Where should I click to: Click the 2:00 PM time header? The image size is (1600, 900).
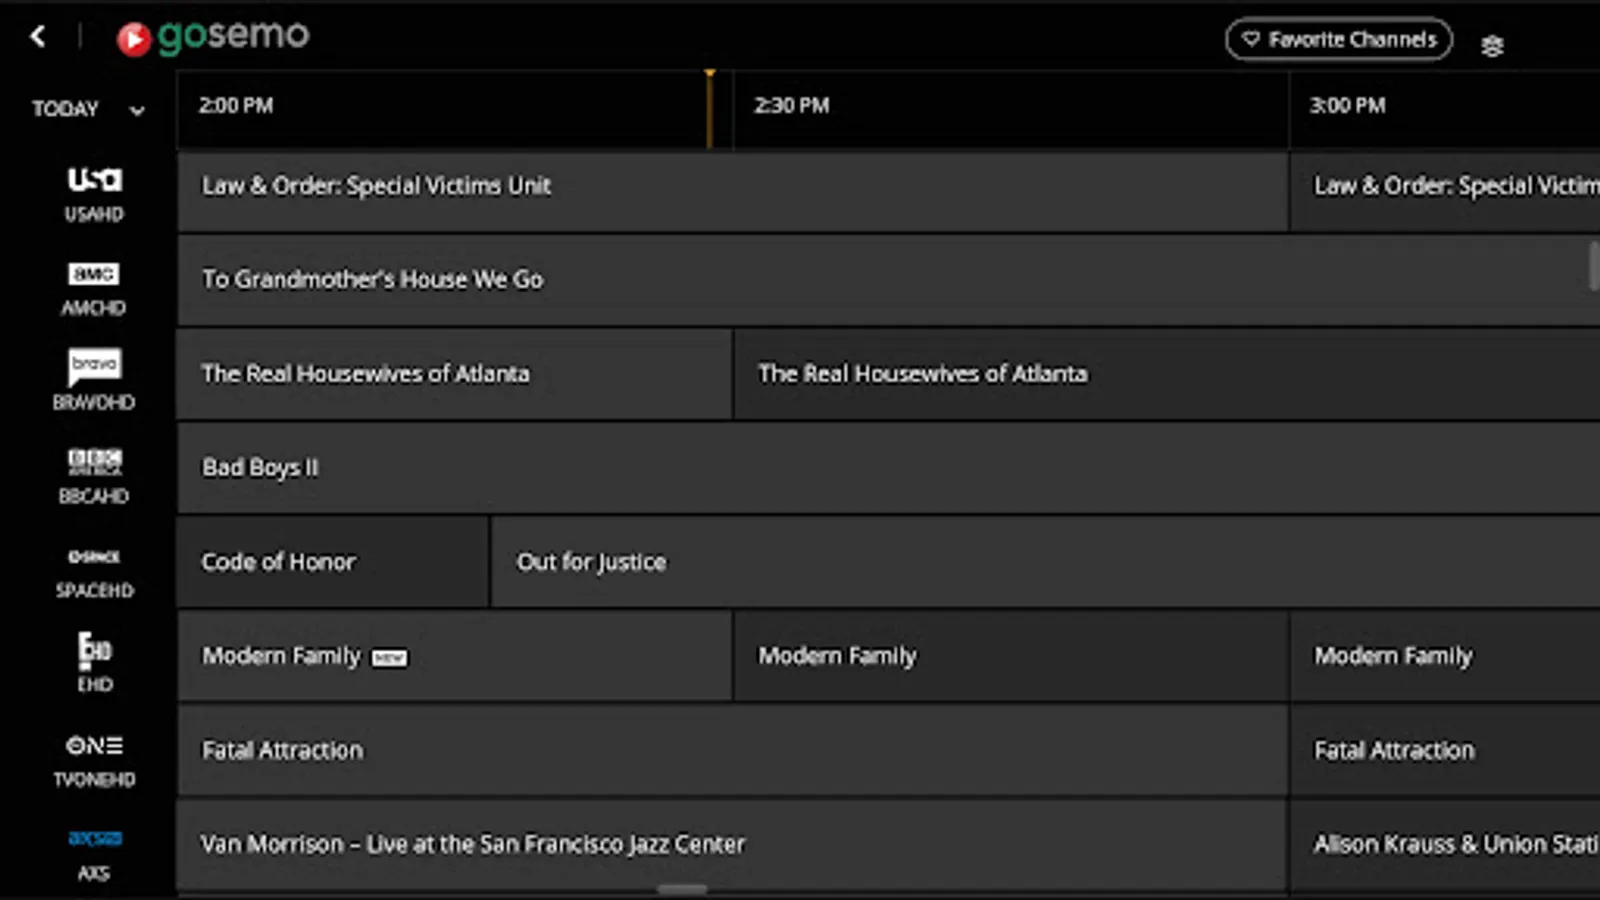point(236,106)
